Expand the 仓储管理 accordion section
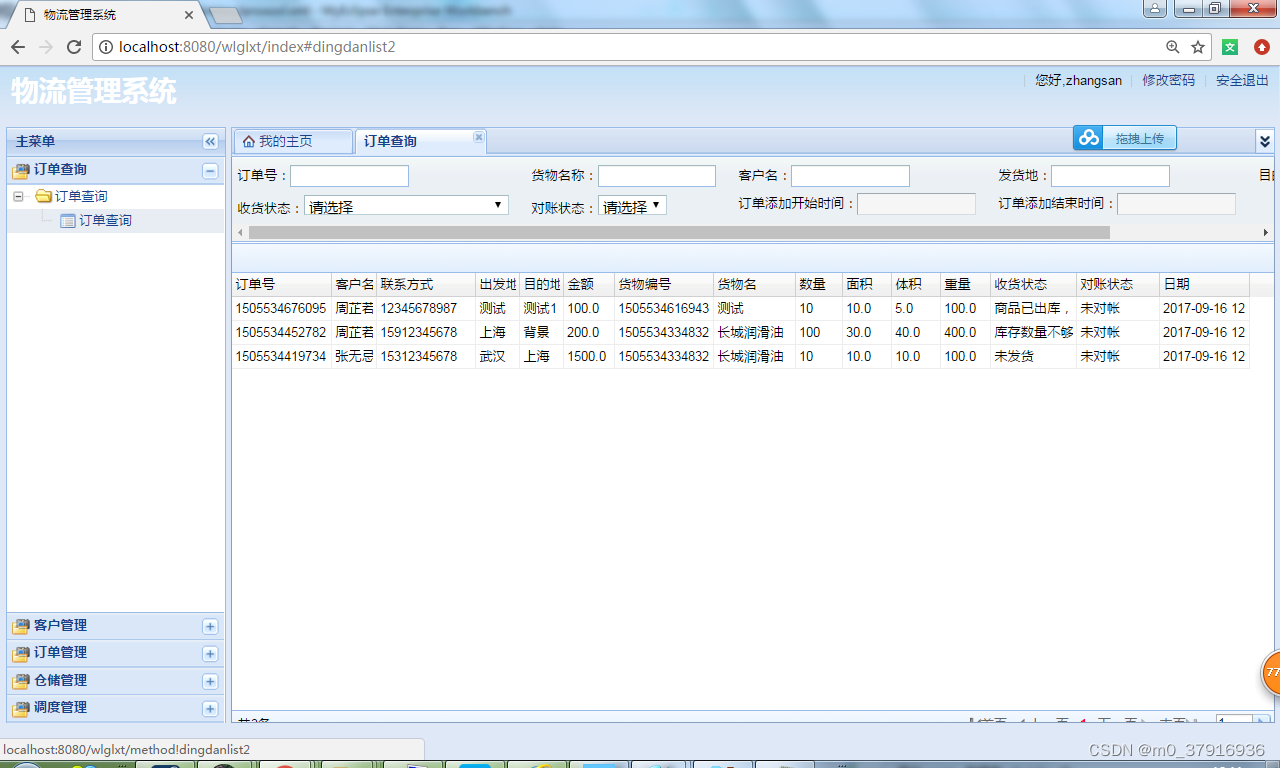This screenshot has width=1280, height=768. 210,681
